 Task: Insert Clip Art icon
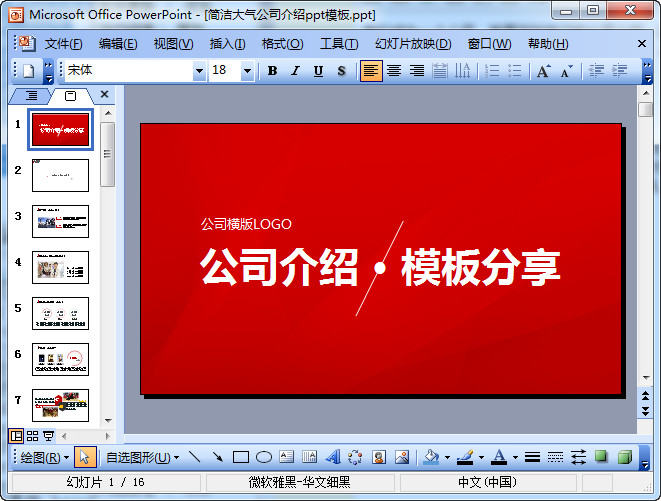pos(379,457)
